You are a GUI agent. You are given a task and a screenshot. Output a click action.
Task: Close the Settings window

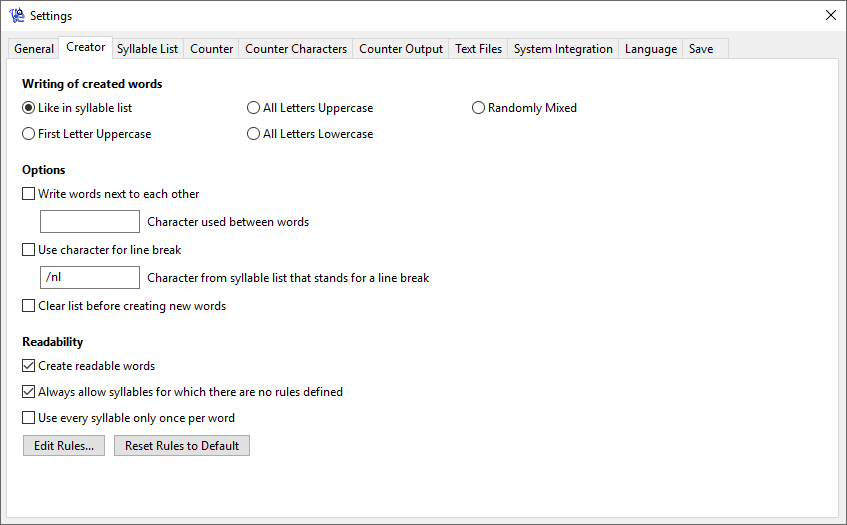[x=830, y=16]
